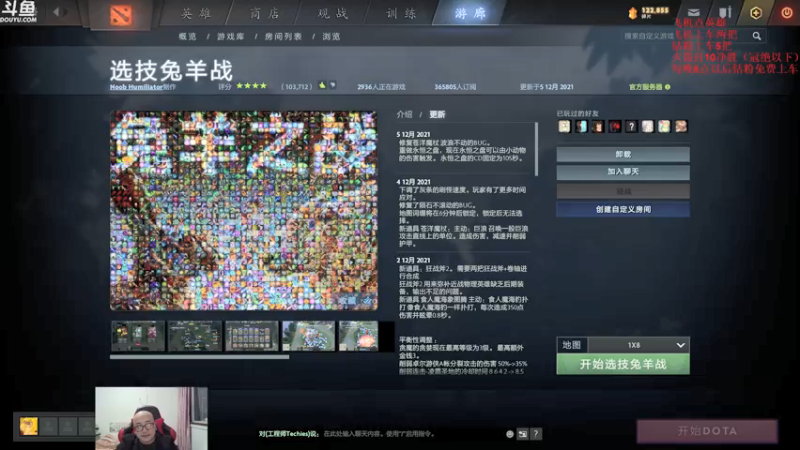Go back with the left arrow icon
The width and height of the screenshot is (800, 450).
point(56,12)
